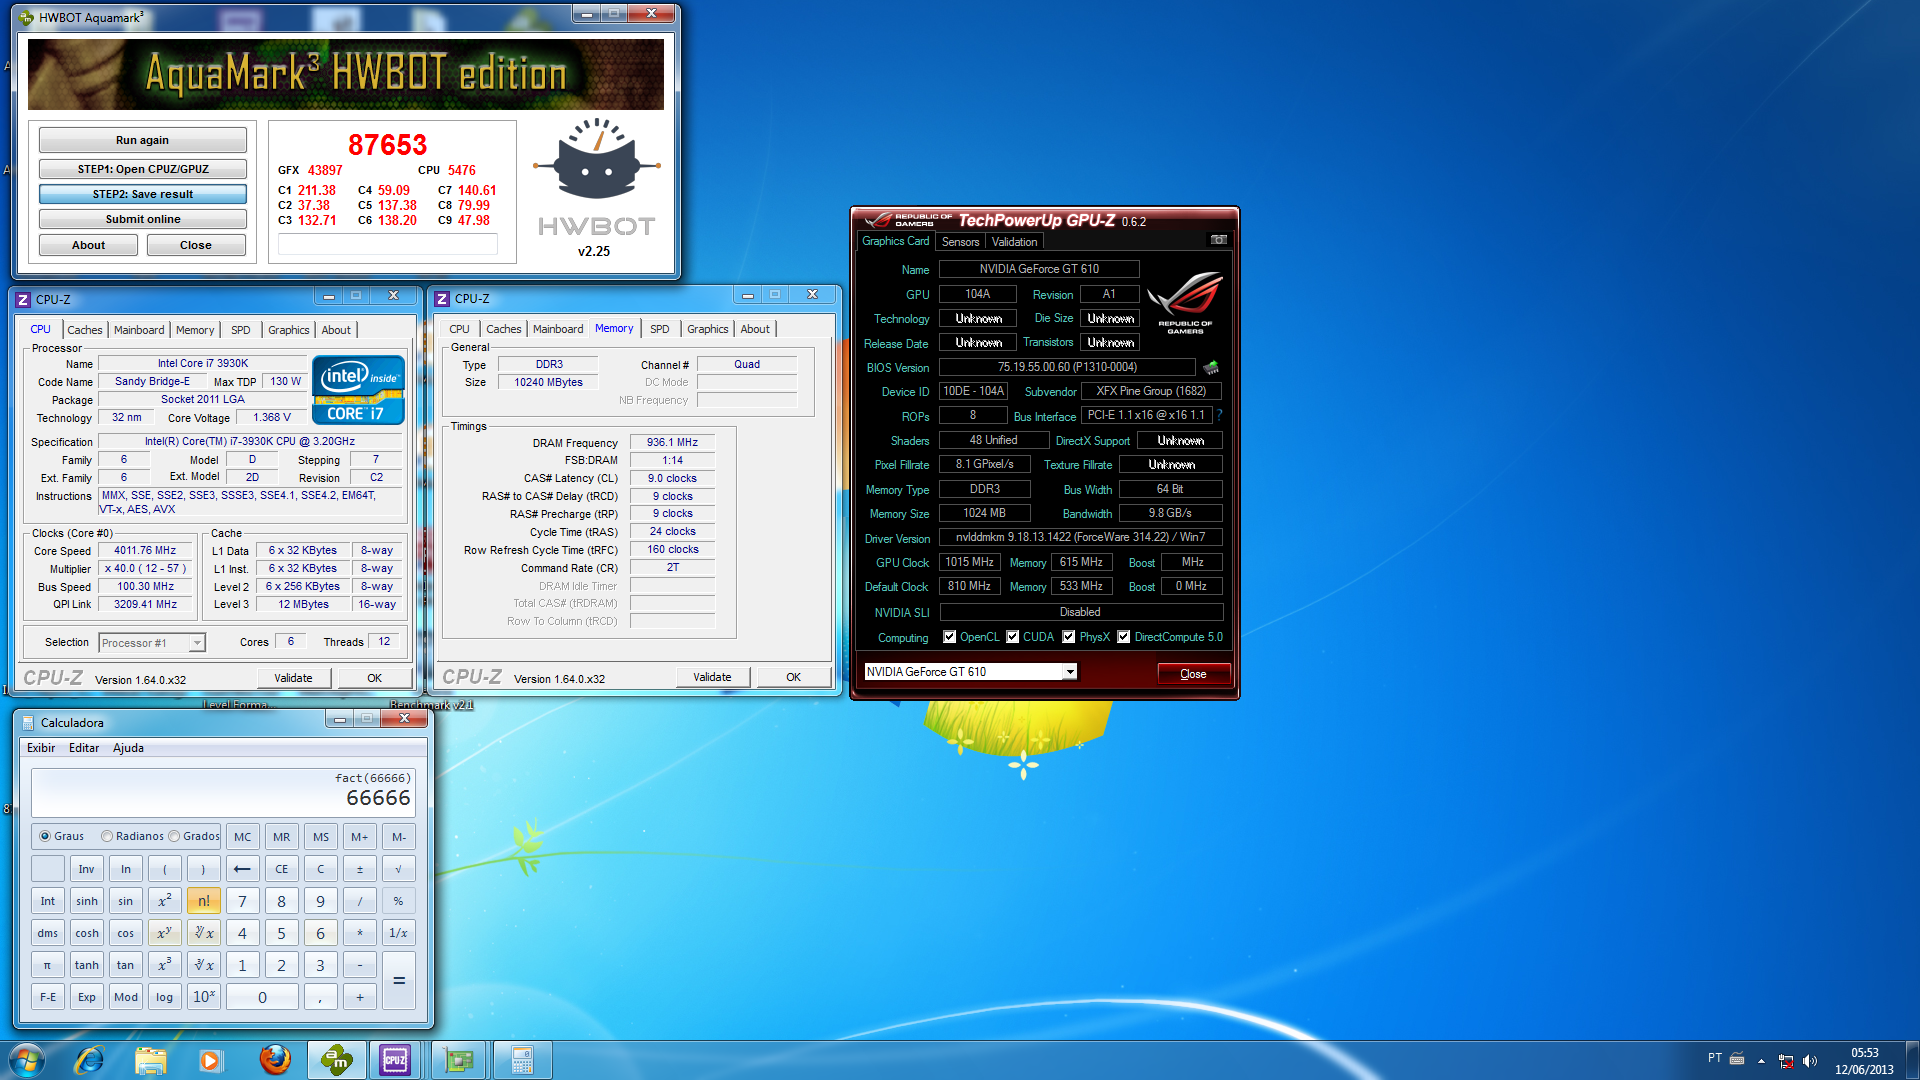Toggle the CUDA checkbox in GPU-Z
1920x1080 pixels.
1013,637
